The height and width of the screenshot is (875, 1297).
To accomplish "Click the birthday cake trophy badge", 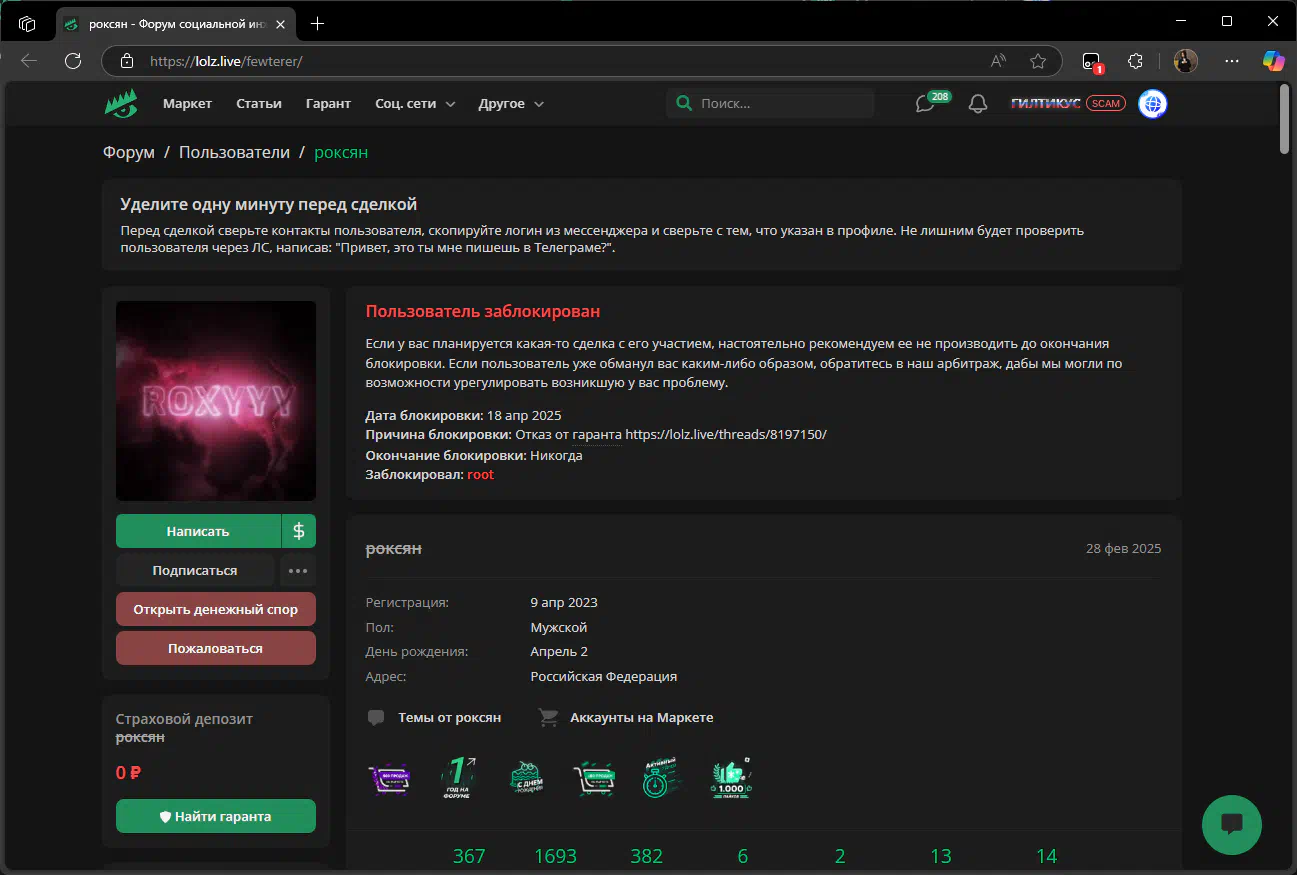I will click(526, 778).
